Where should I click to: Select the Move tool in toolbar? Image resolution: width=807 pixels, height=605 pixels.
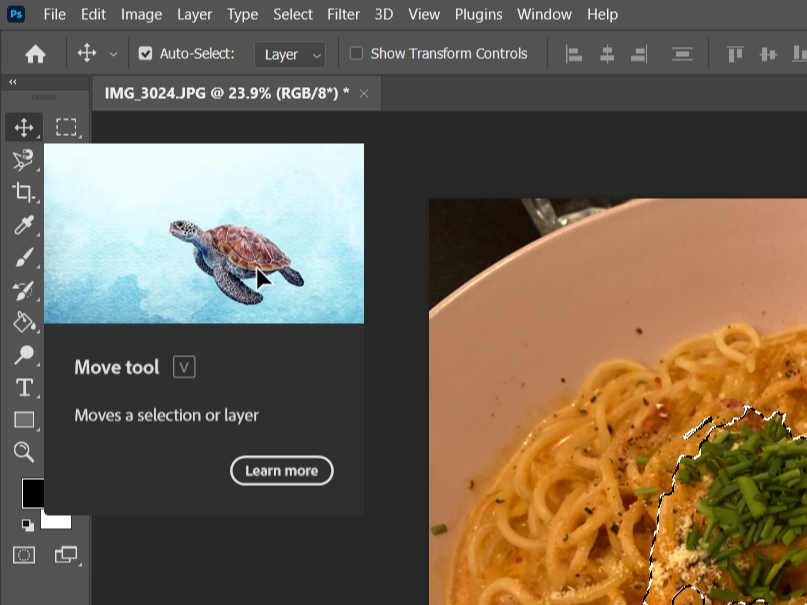pos(24,127)
